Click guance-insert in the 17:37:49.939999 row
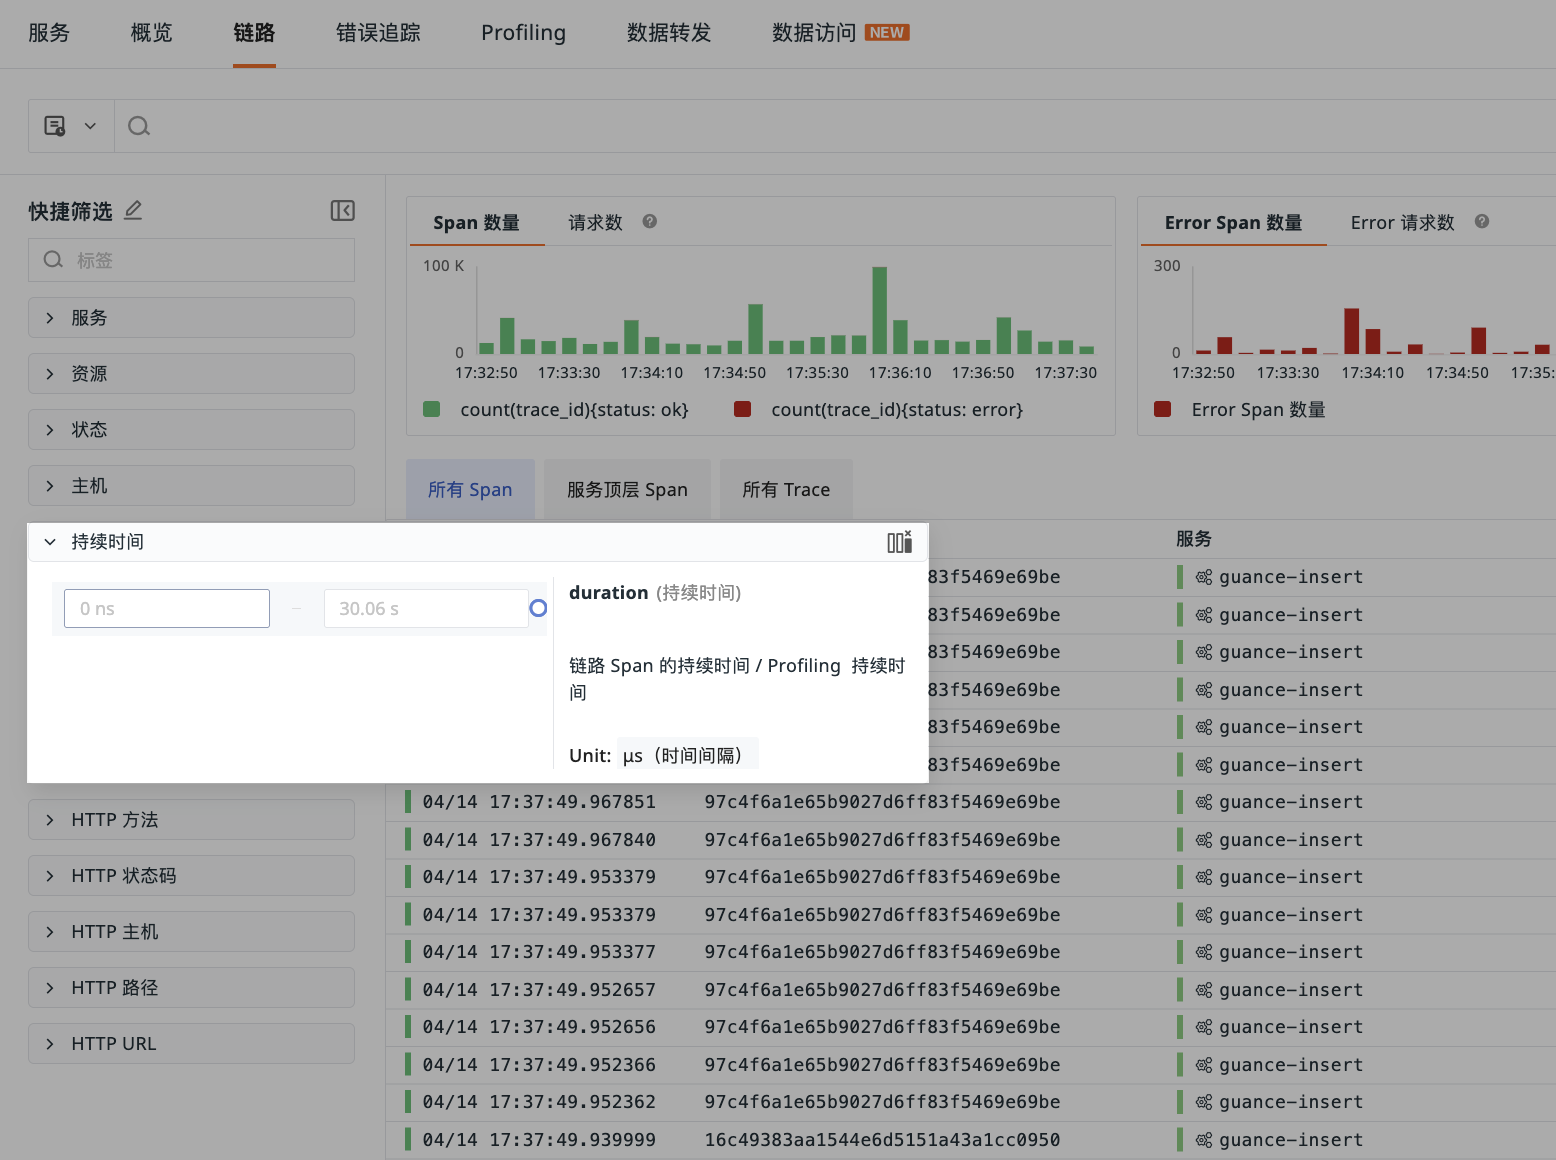Screen dimensions: 1556x1160 tap(1291, 1140)
